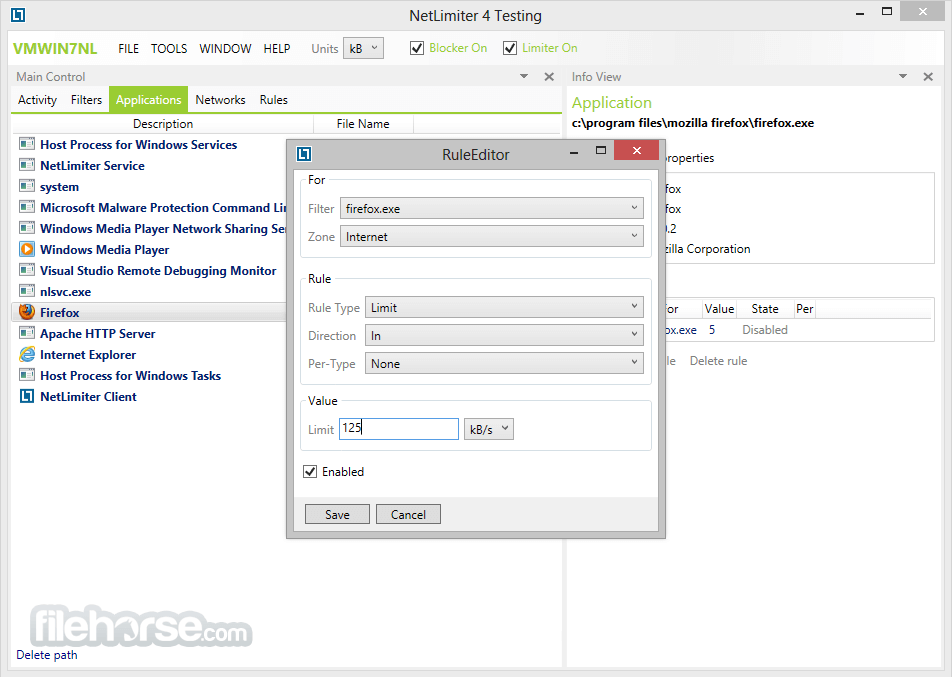Open the Main Control panel options arrow

point(524,77)
